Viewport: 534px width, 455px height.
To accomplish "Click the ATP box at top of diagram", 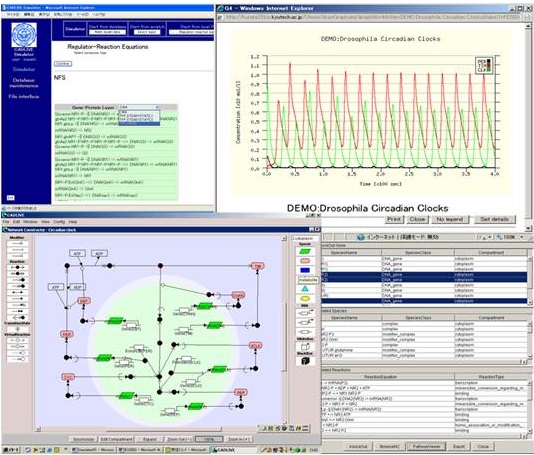I will (x=77, y=254).
